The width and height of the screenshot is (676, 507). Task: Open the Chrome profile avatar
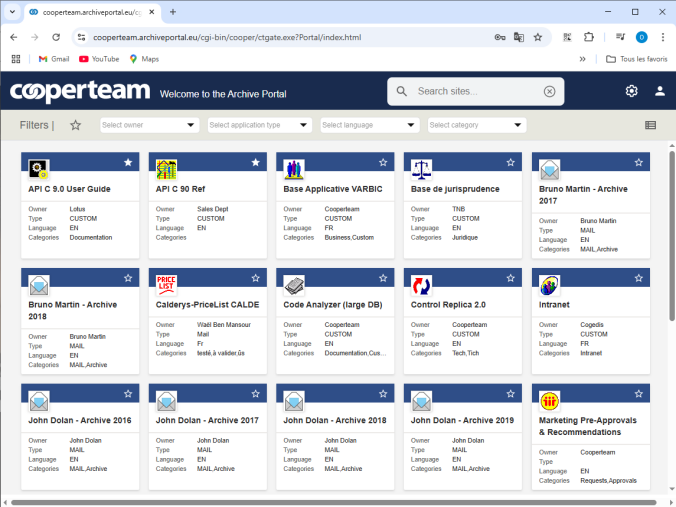(642, 37)
